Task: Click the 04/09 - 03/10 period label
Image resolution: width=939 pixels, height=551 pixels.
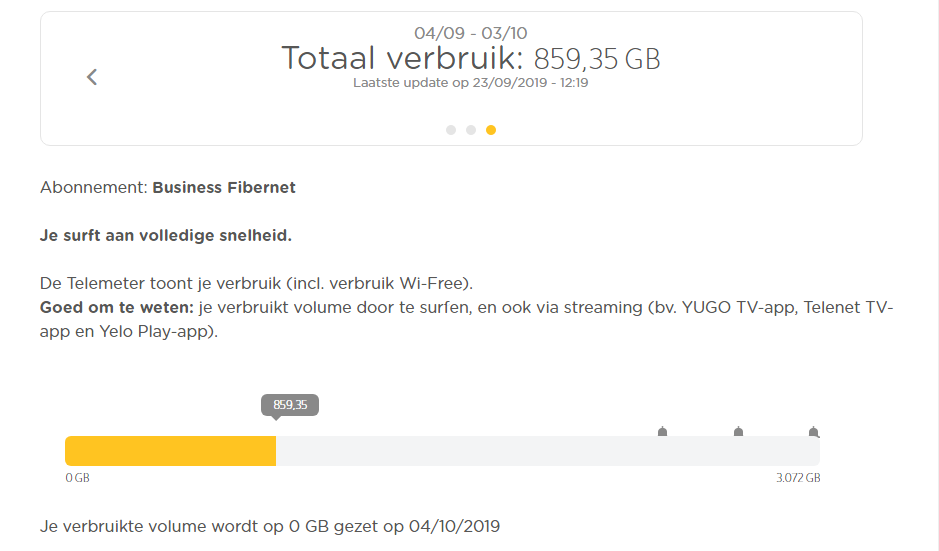Action: tap(470, 33)
